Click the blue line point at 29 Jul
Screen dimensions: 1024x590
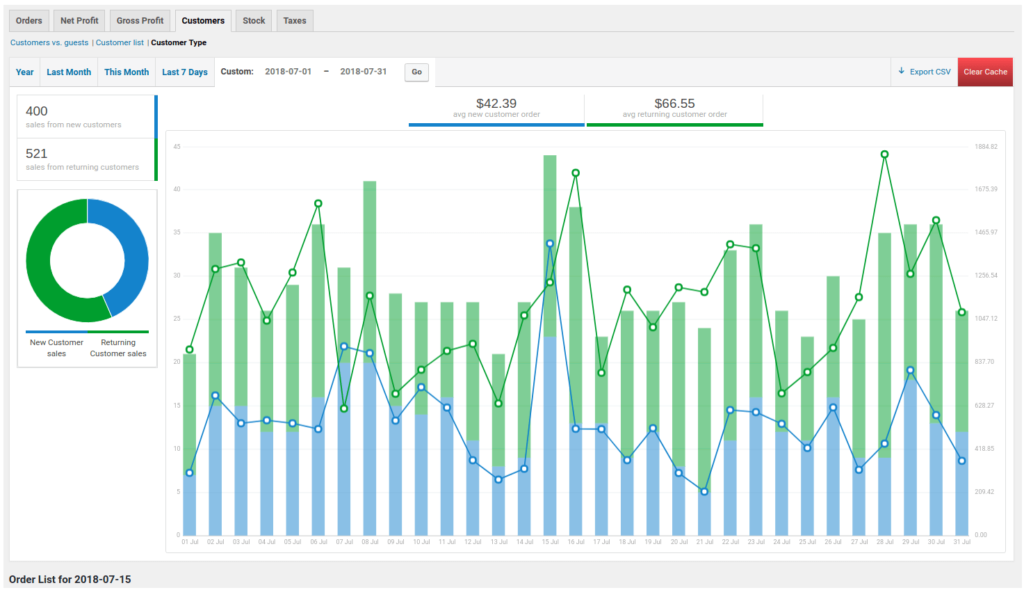click(x=910, y=370)
